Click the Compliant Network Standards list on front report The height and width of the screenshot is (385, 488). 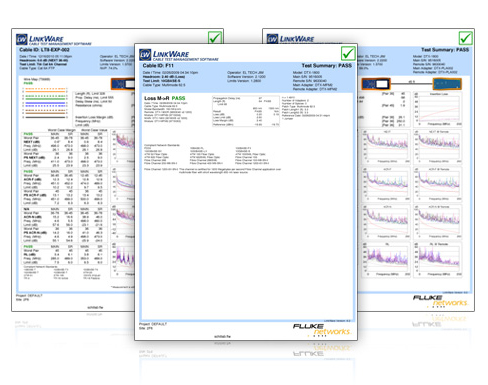[x=207, y=154]
